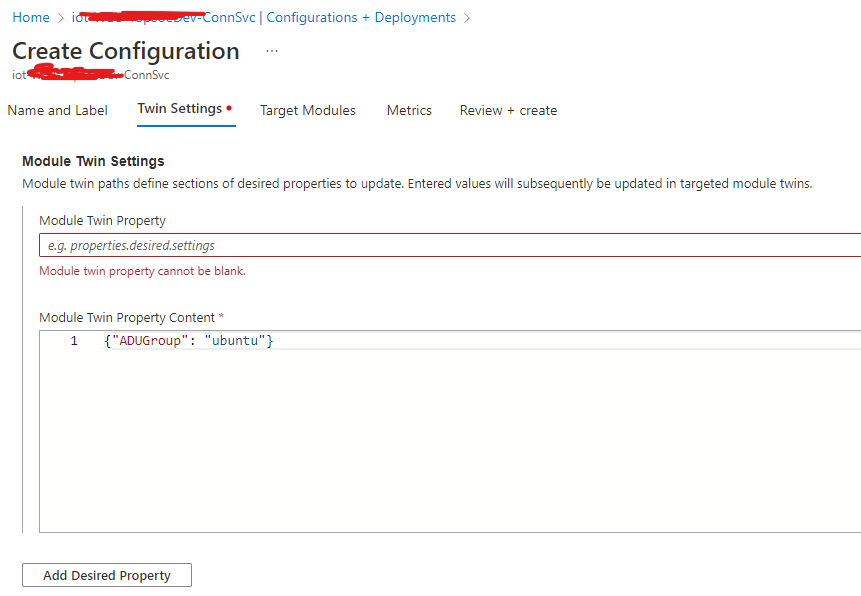
Task: Select the blank property validation error message
Action: [x=140, y=270]
